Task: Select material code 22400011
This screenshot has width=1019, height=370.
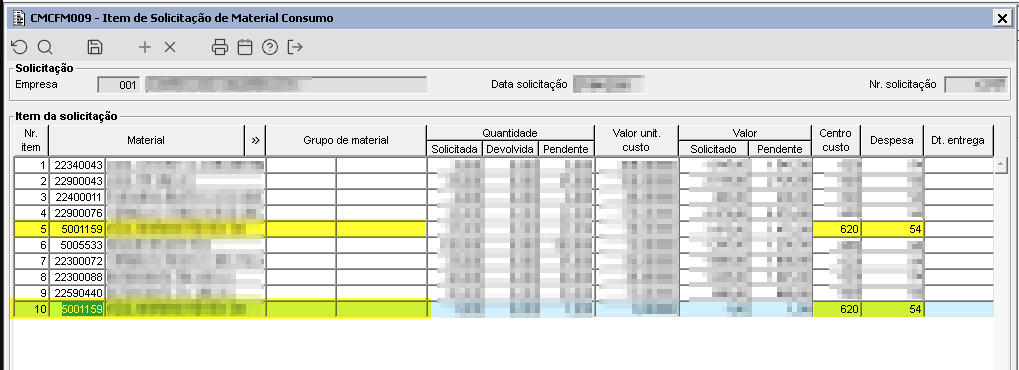Action: tap(78, 197)
